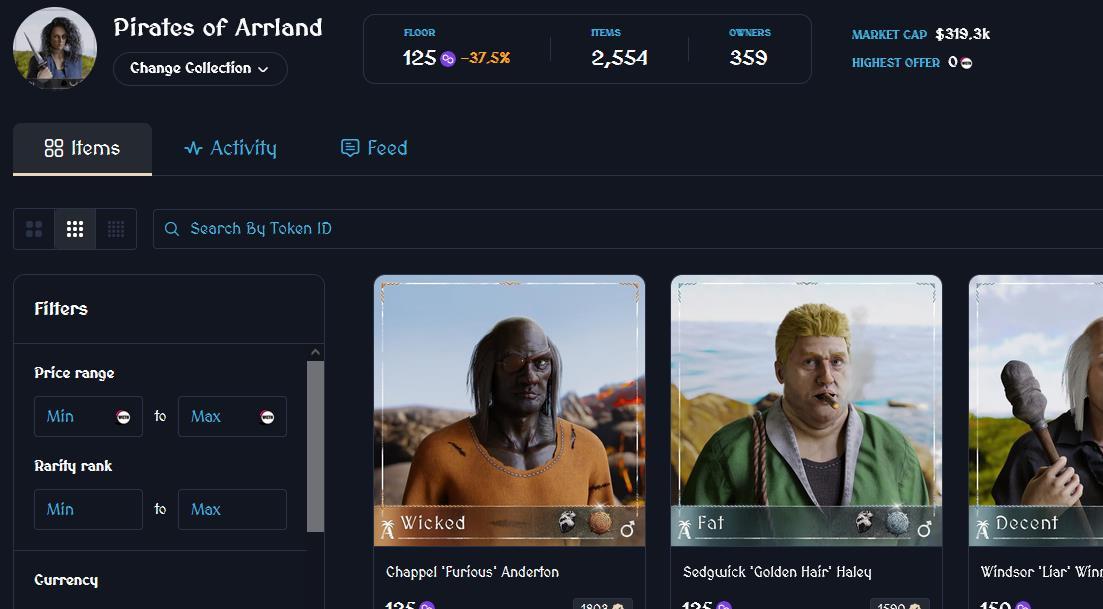Image resolution: width=1103 pixels, height=609 pixels.
Task: Click the WETH icon in Price Min field
Action: click(123, 417)
